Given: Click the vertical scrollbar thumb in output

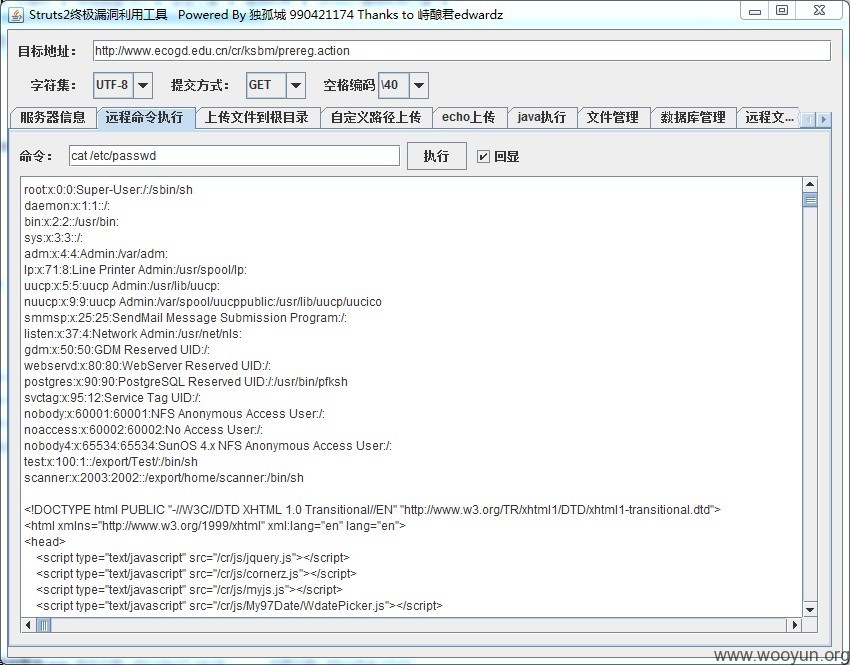Looking at the screenshot, I should 810,201.
